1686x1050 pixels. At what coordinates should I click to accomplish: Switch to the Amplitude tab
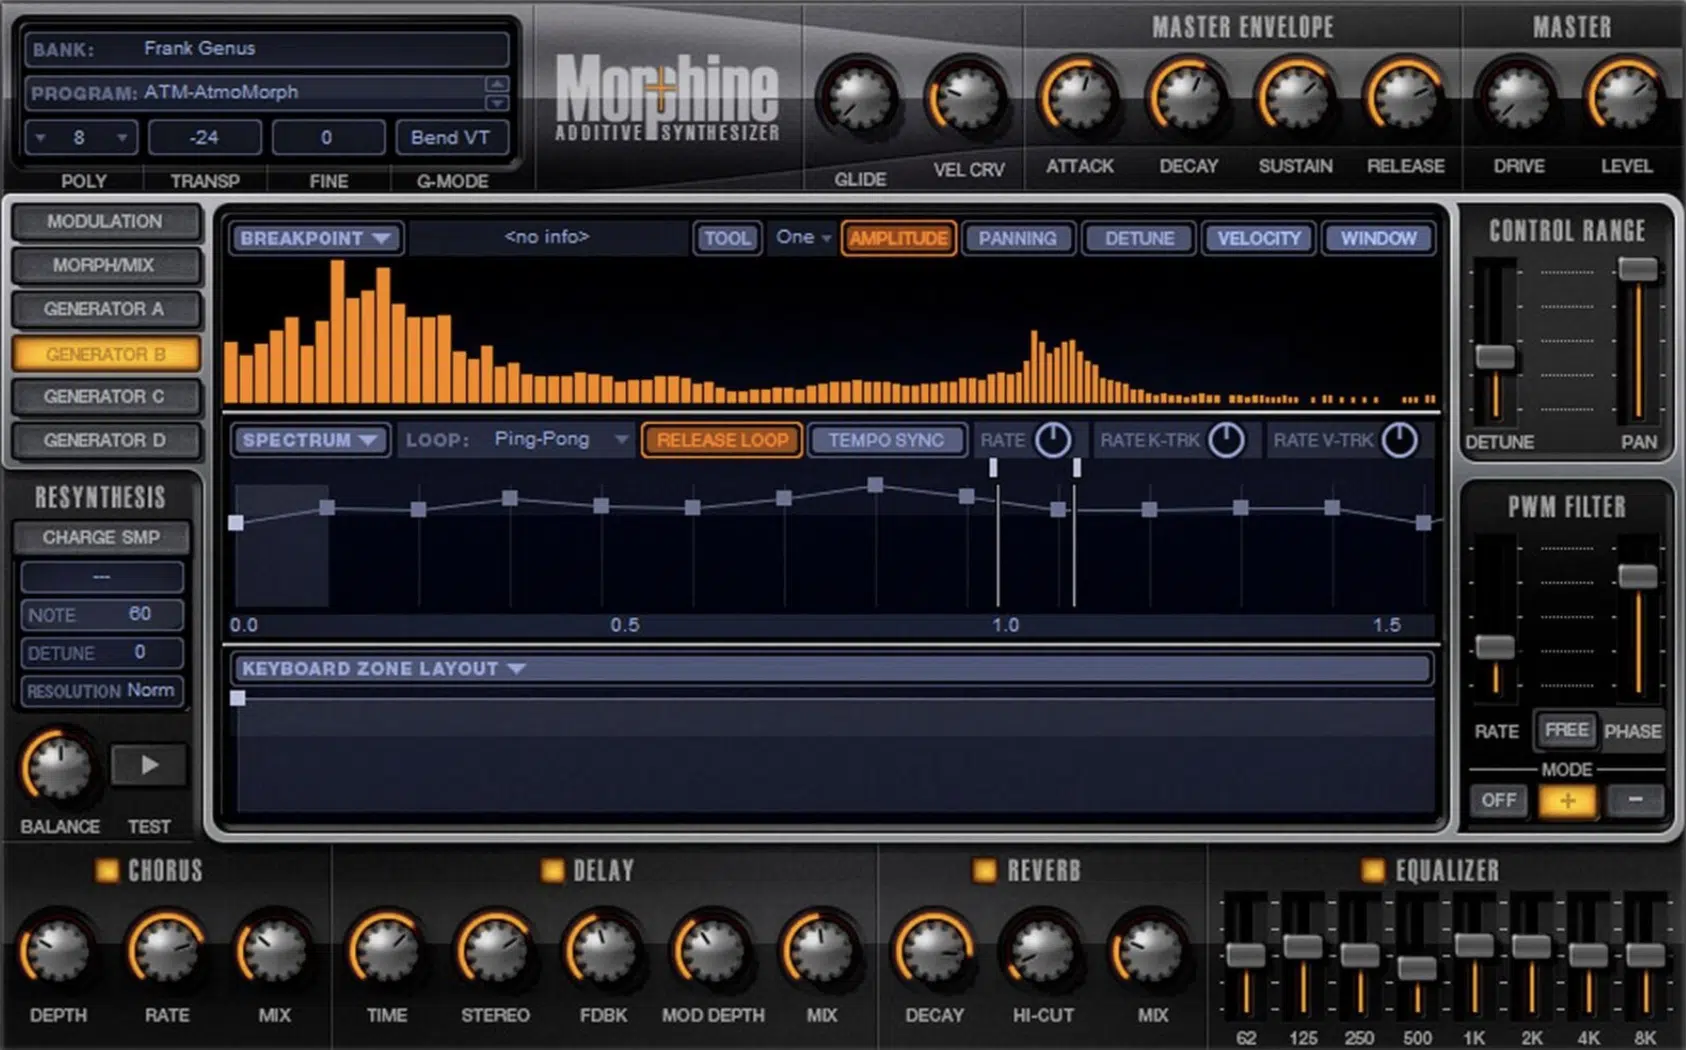(x=898, y=238)
